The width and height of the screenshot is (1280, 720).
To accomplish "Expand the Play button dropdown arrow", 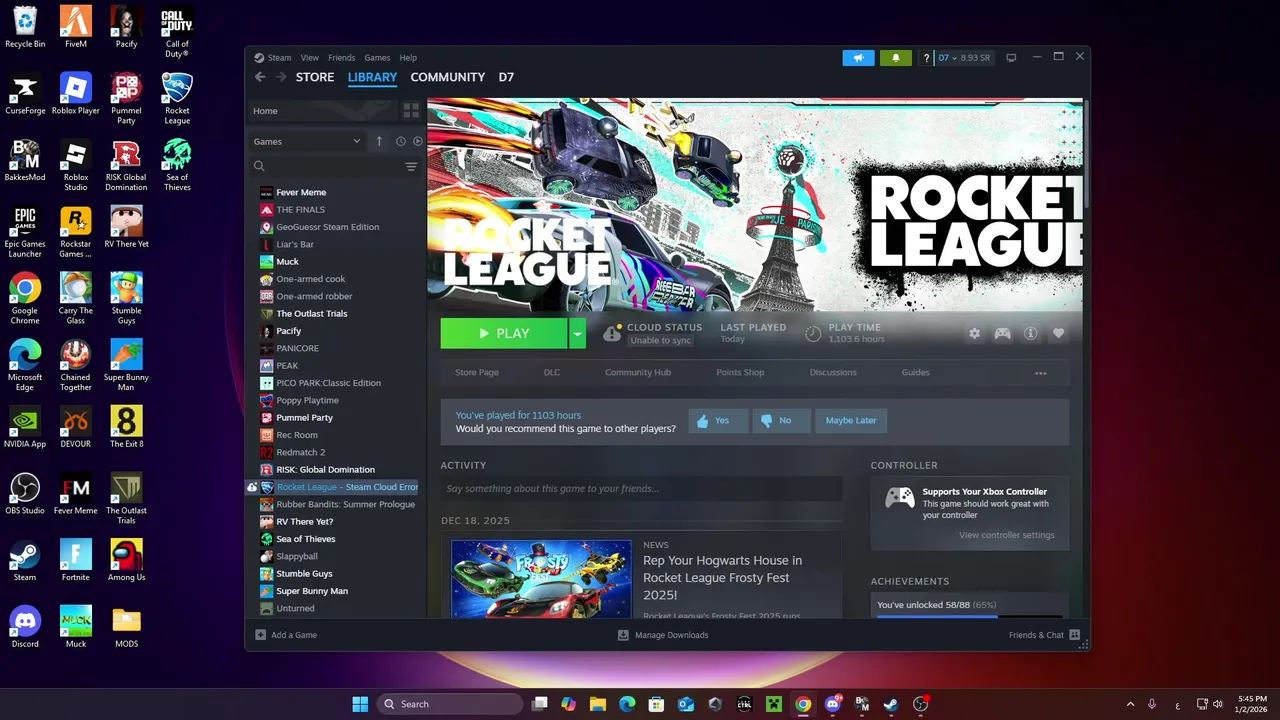I will coord(577,333).
